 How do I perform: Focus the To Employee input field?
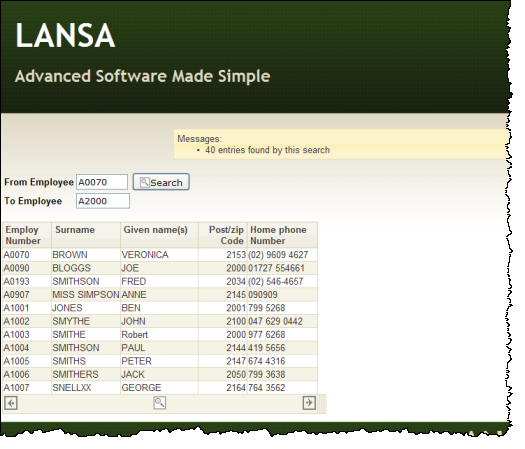[x=103, y=201]
